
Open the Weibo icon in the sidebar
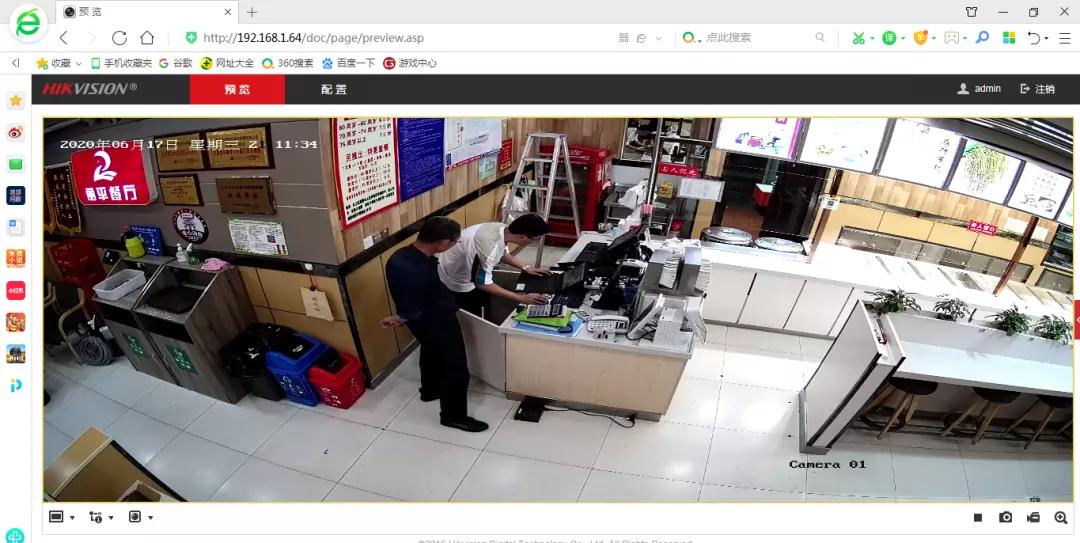[16, 133]
